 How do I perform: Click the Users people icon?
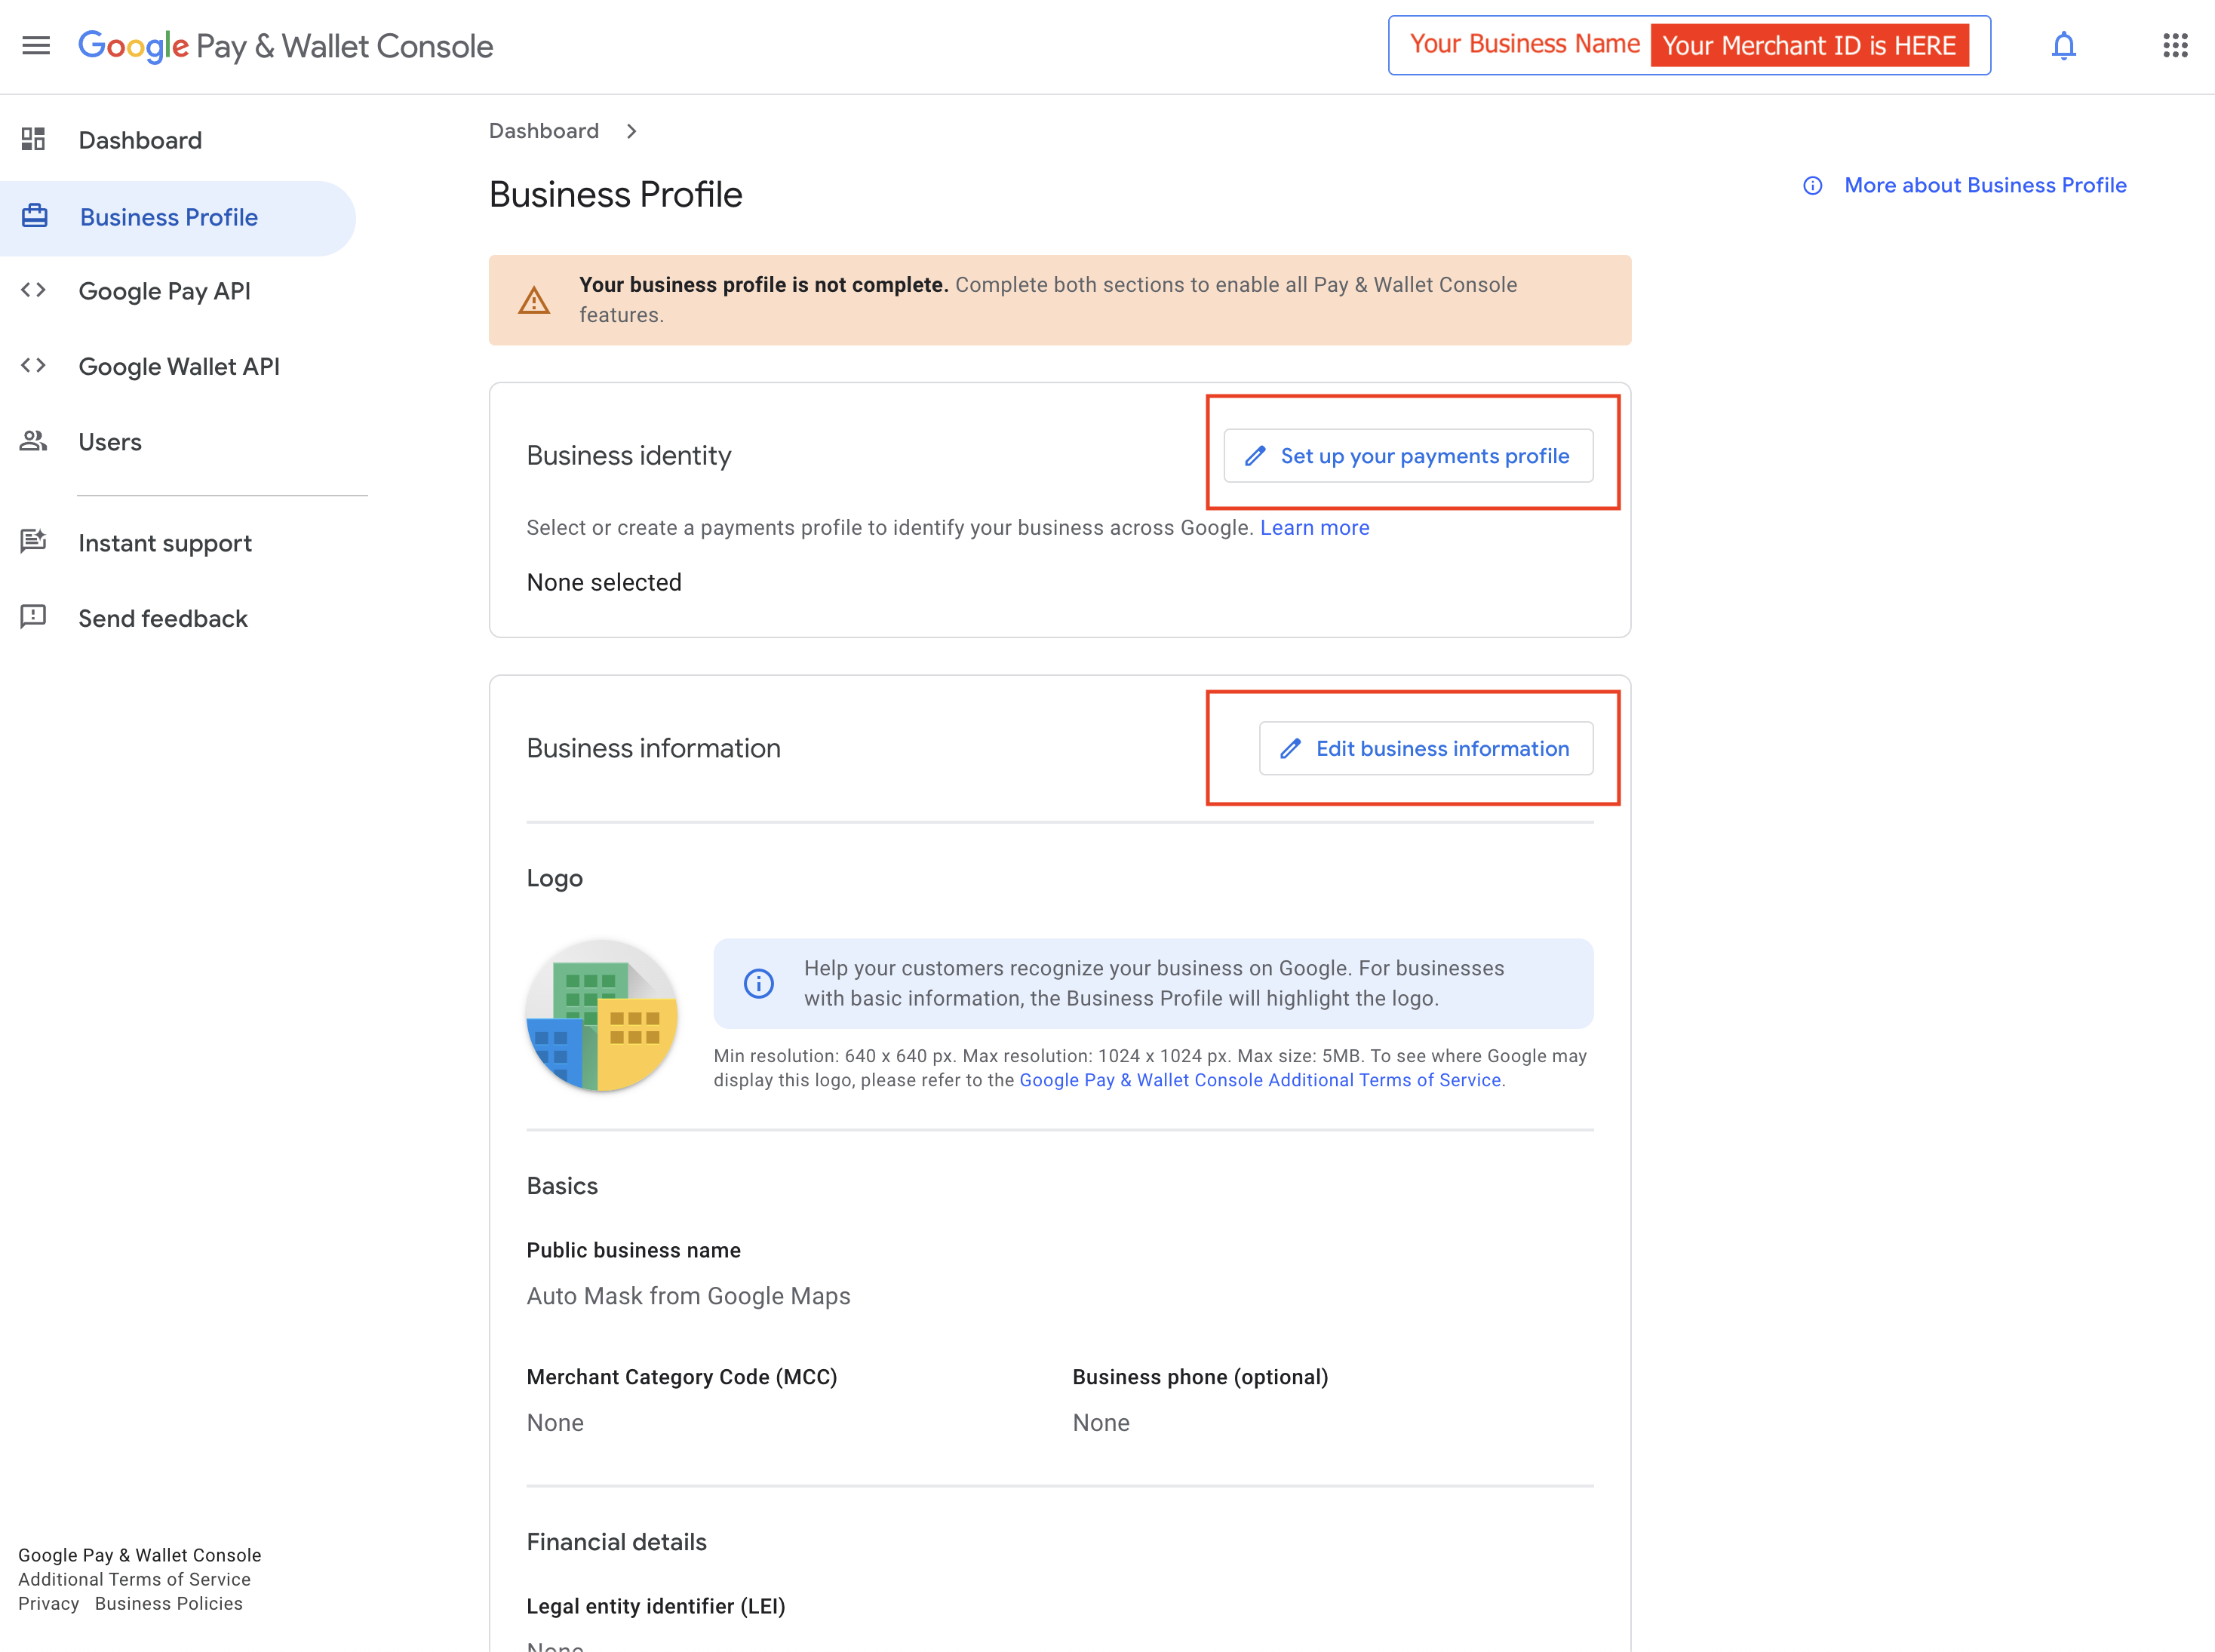click(34, 441)
